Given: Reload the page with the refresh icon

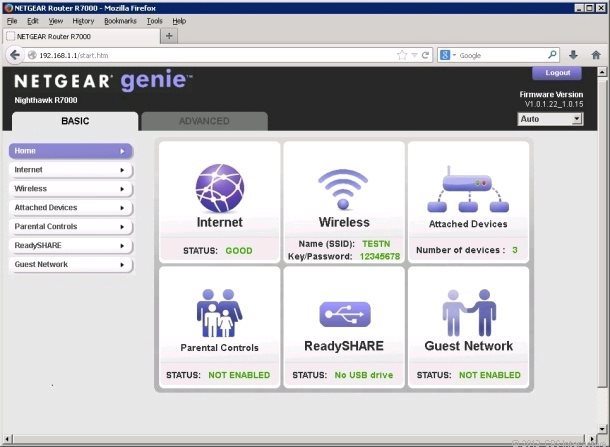Looking at the screenshot, I should point(425,55).
